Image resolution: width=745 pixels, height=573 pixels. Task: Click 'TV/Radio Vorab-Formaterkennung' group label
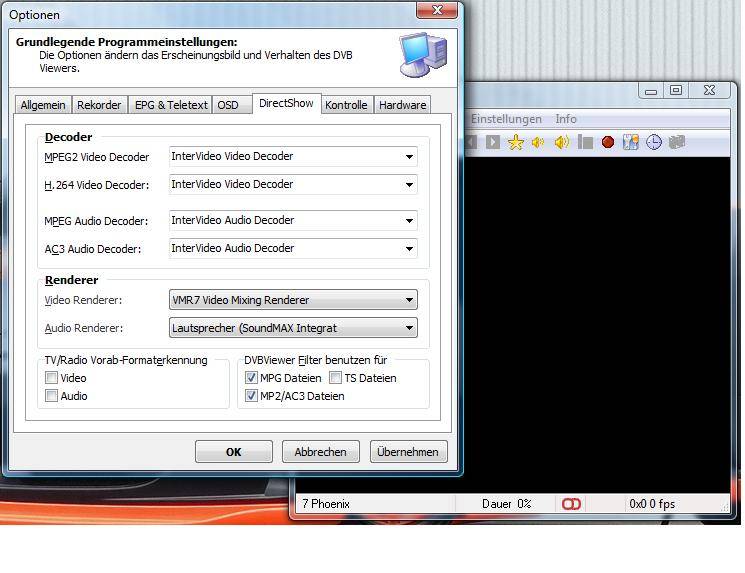126,360
